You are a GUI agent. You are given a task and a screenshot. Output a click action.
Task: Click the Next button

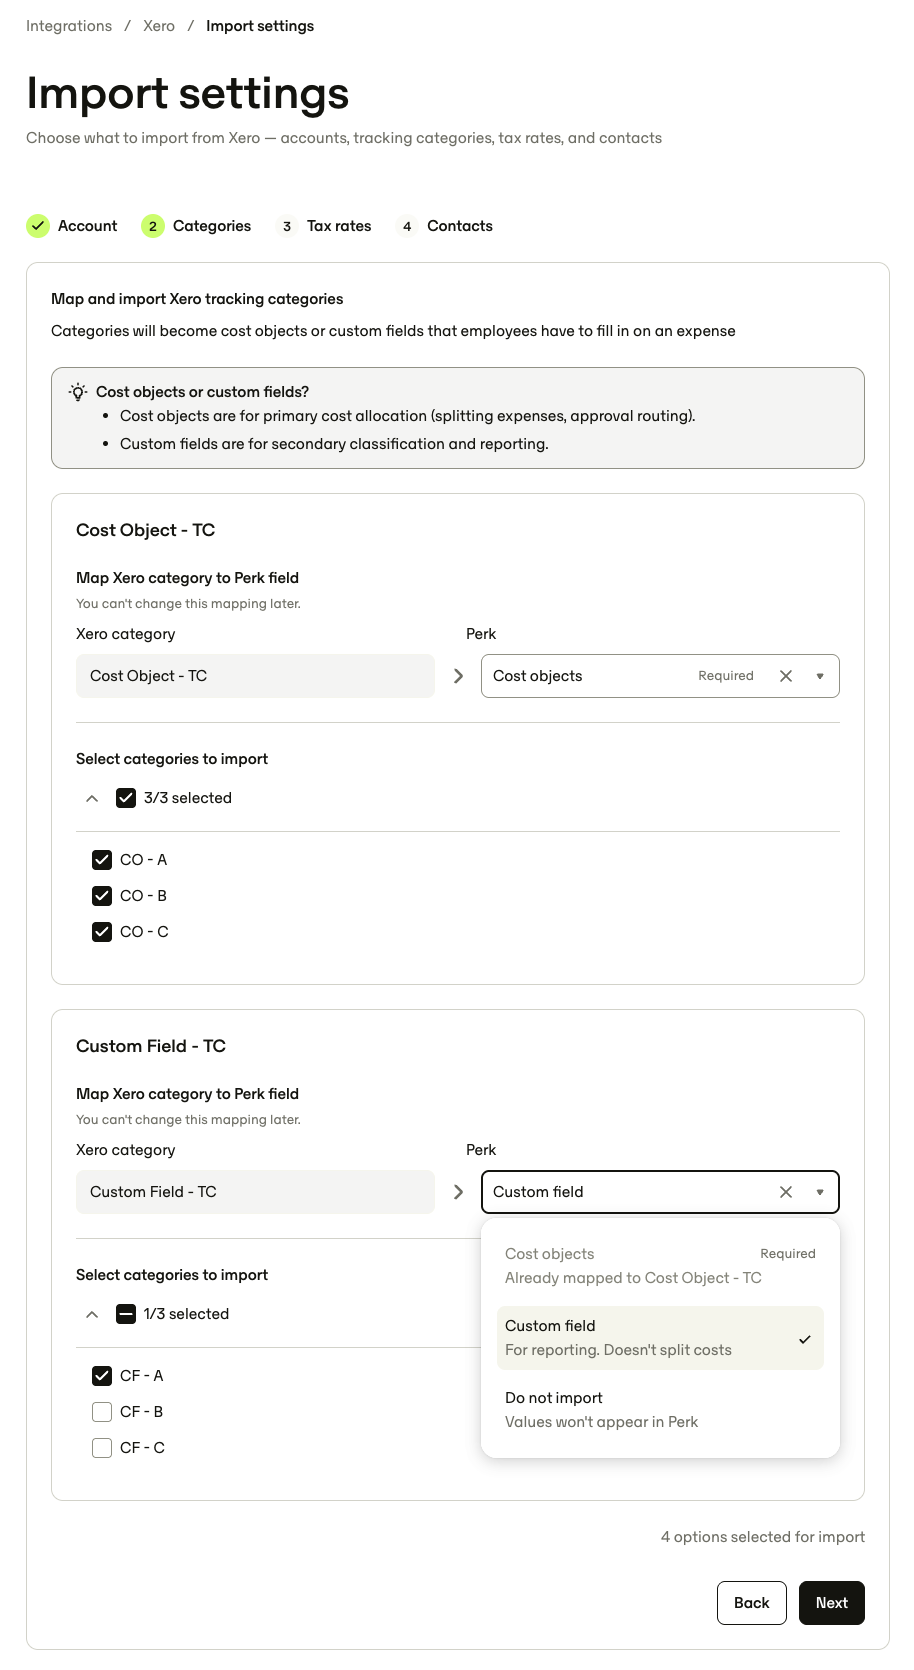pyautogui.click(x=832, y=1603)
